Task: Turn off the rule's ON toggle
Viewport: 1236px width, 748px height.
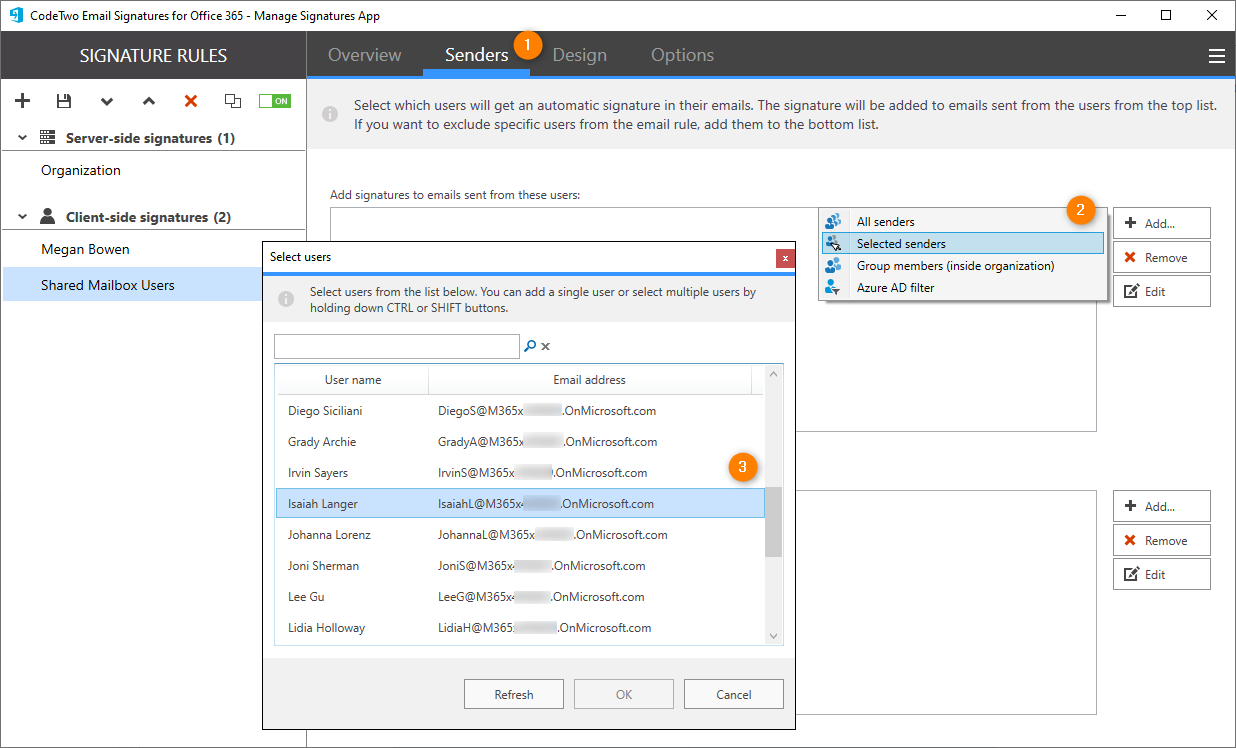Action: click(274, 100)
